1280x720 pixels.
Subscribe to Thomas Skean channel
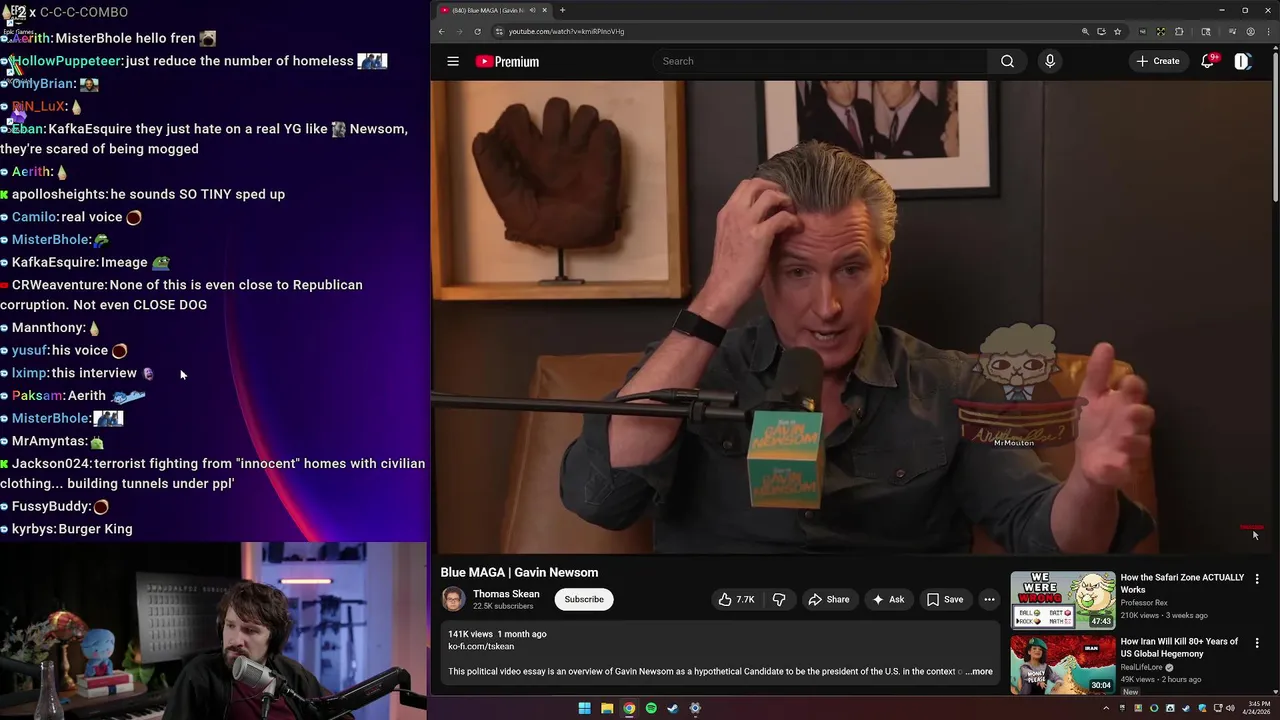(x=584, y=599)
